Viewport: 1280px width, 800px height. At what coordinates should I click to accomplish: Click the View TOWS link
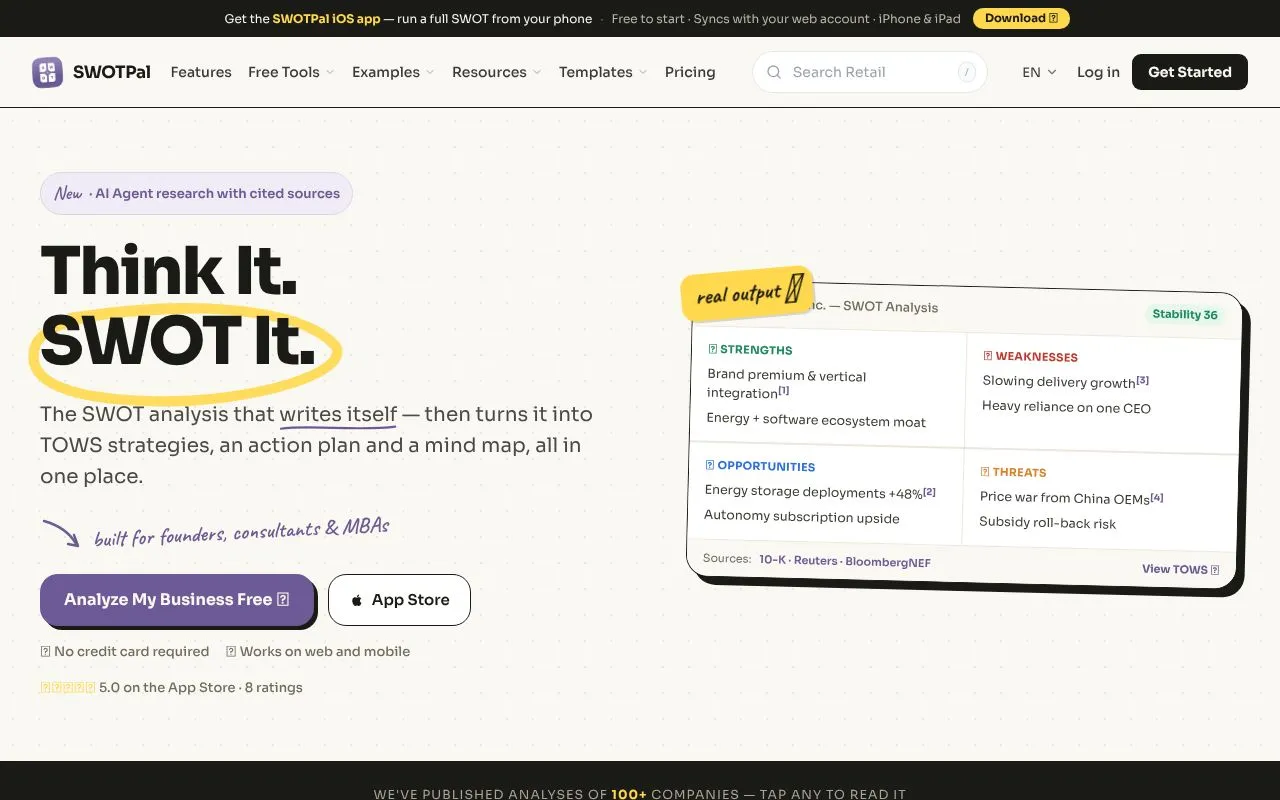pyautogui.click(x=1181, y=569)
